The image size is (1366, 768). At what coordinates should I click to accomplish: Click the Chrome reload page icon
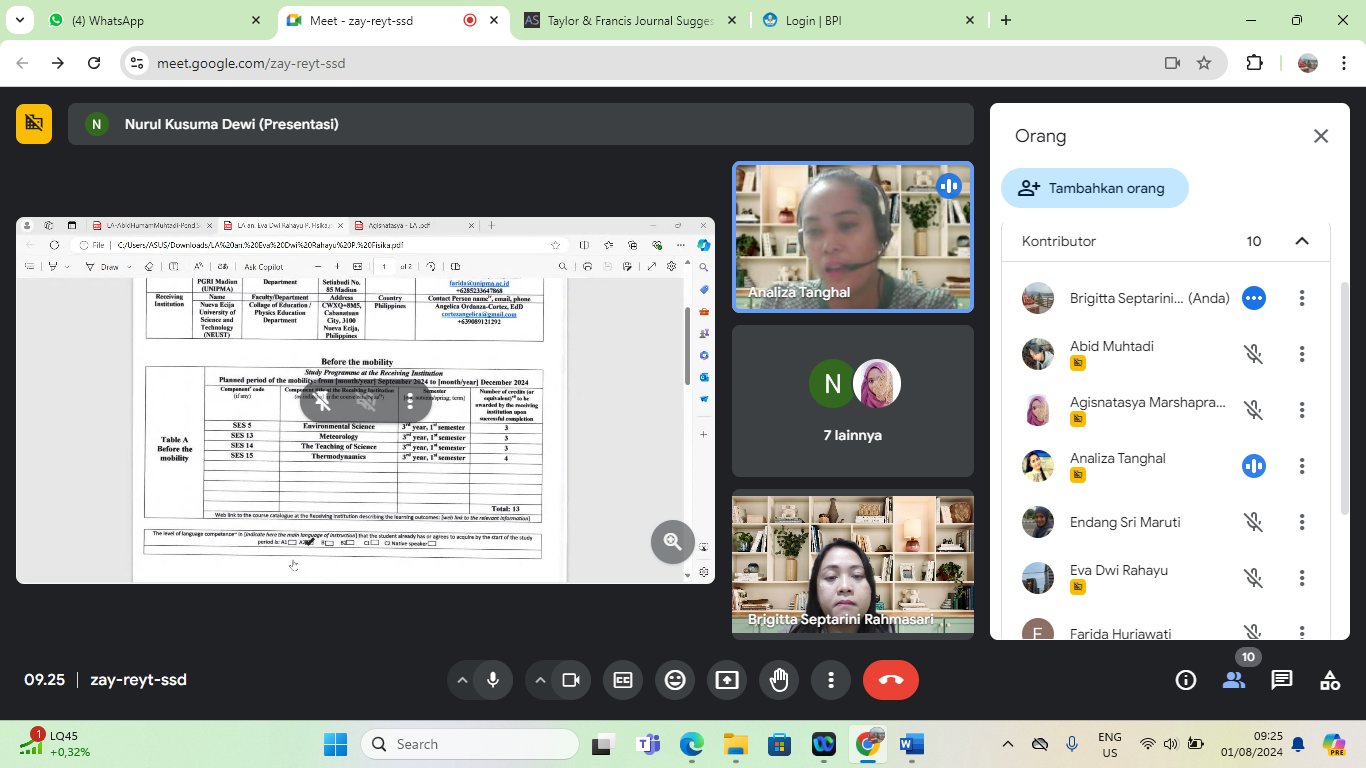point(94,63)
